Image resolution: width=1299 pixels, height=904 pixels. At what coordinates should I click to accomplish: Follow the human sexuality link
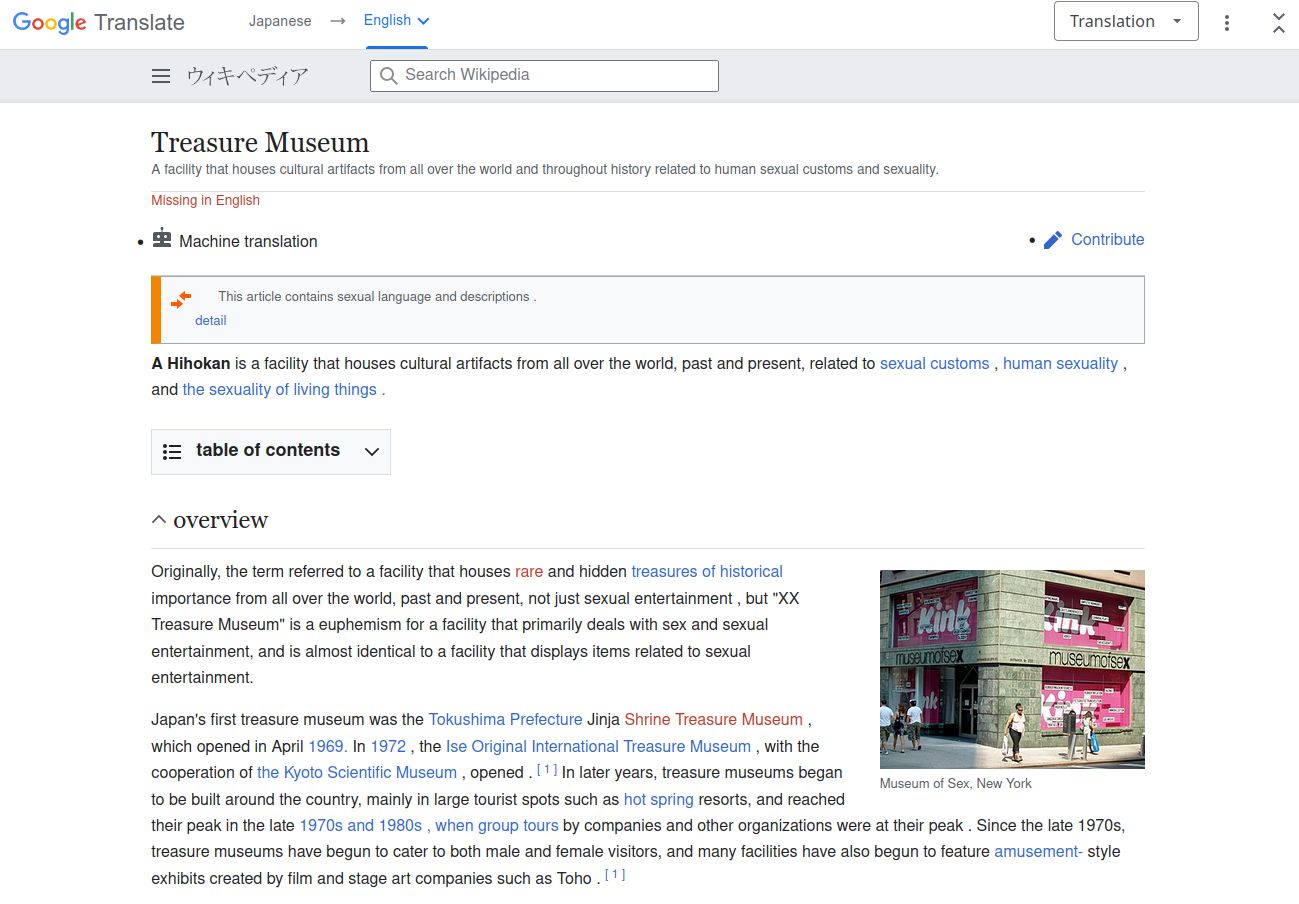1060,364
